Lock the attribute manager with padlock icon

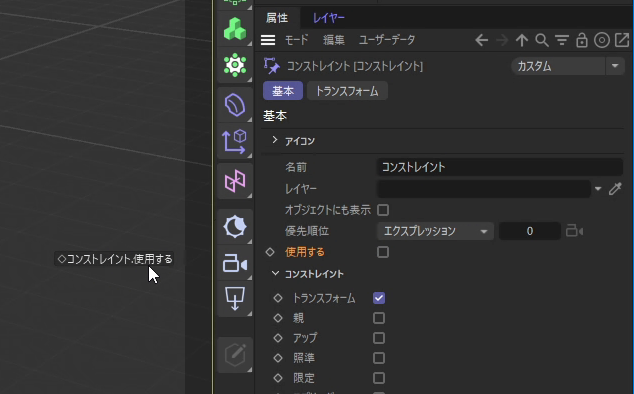(582, 40)
